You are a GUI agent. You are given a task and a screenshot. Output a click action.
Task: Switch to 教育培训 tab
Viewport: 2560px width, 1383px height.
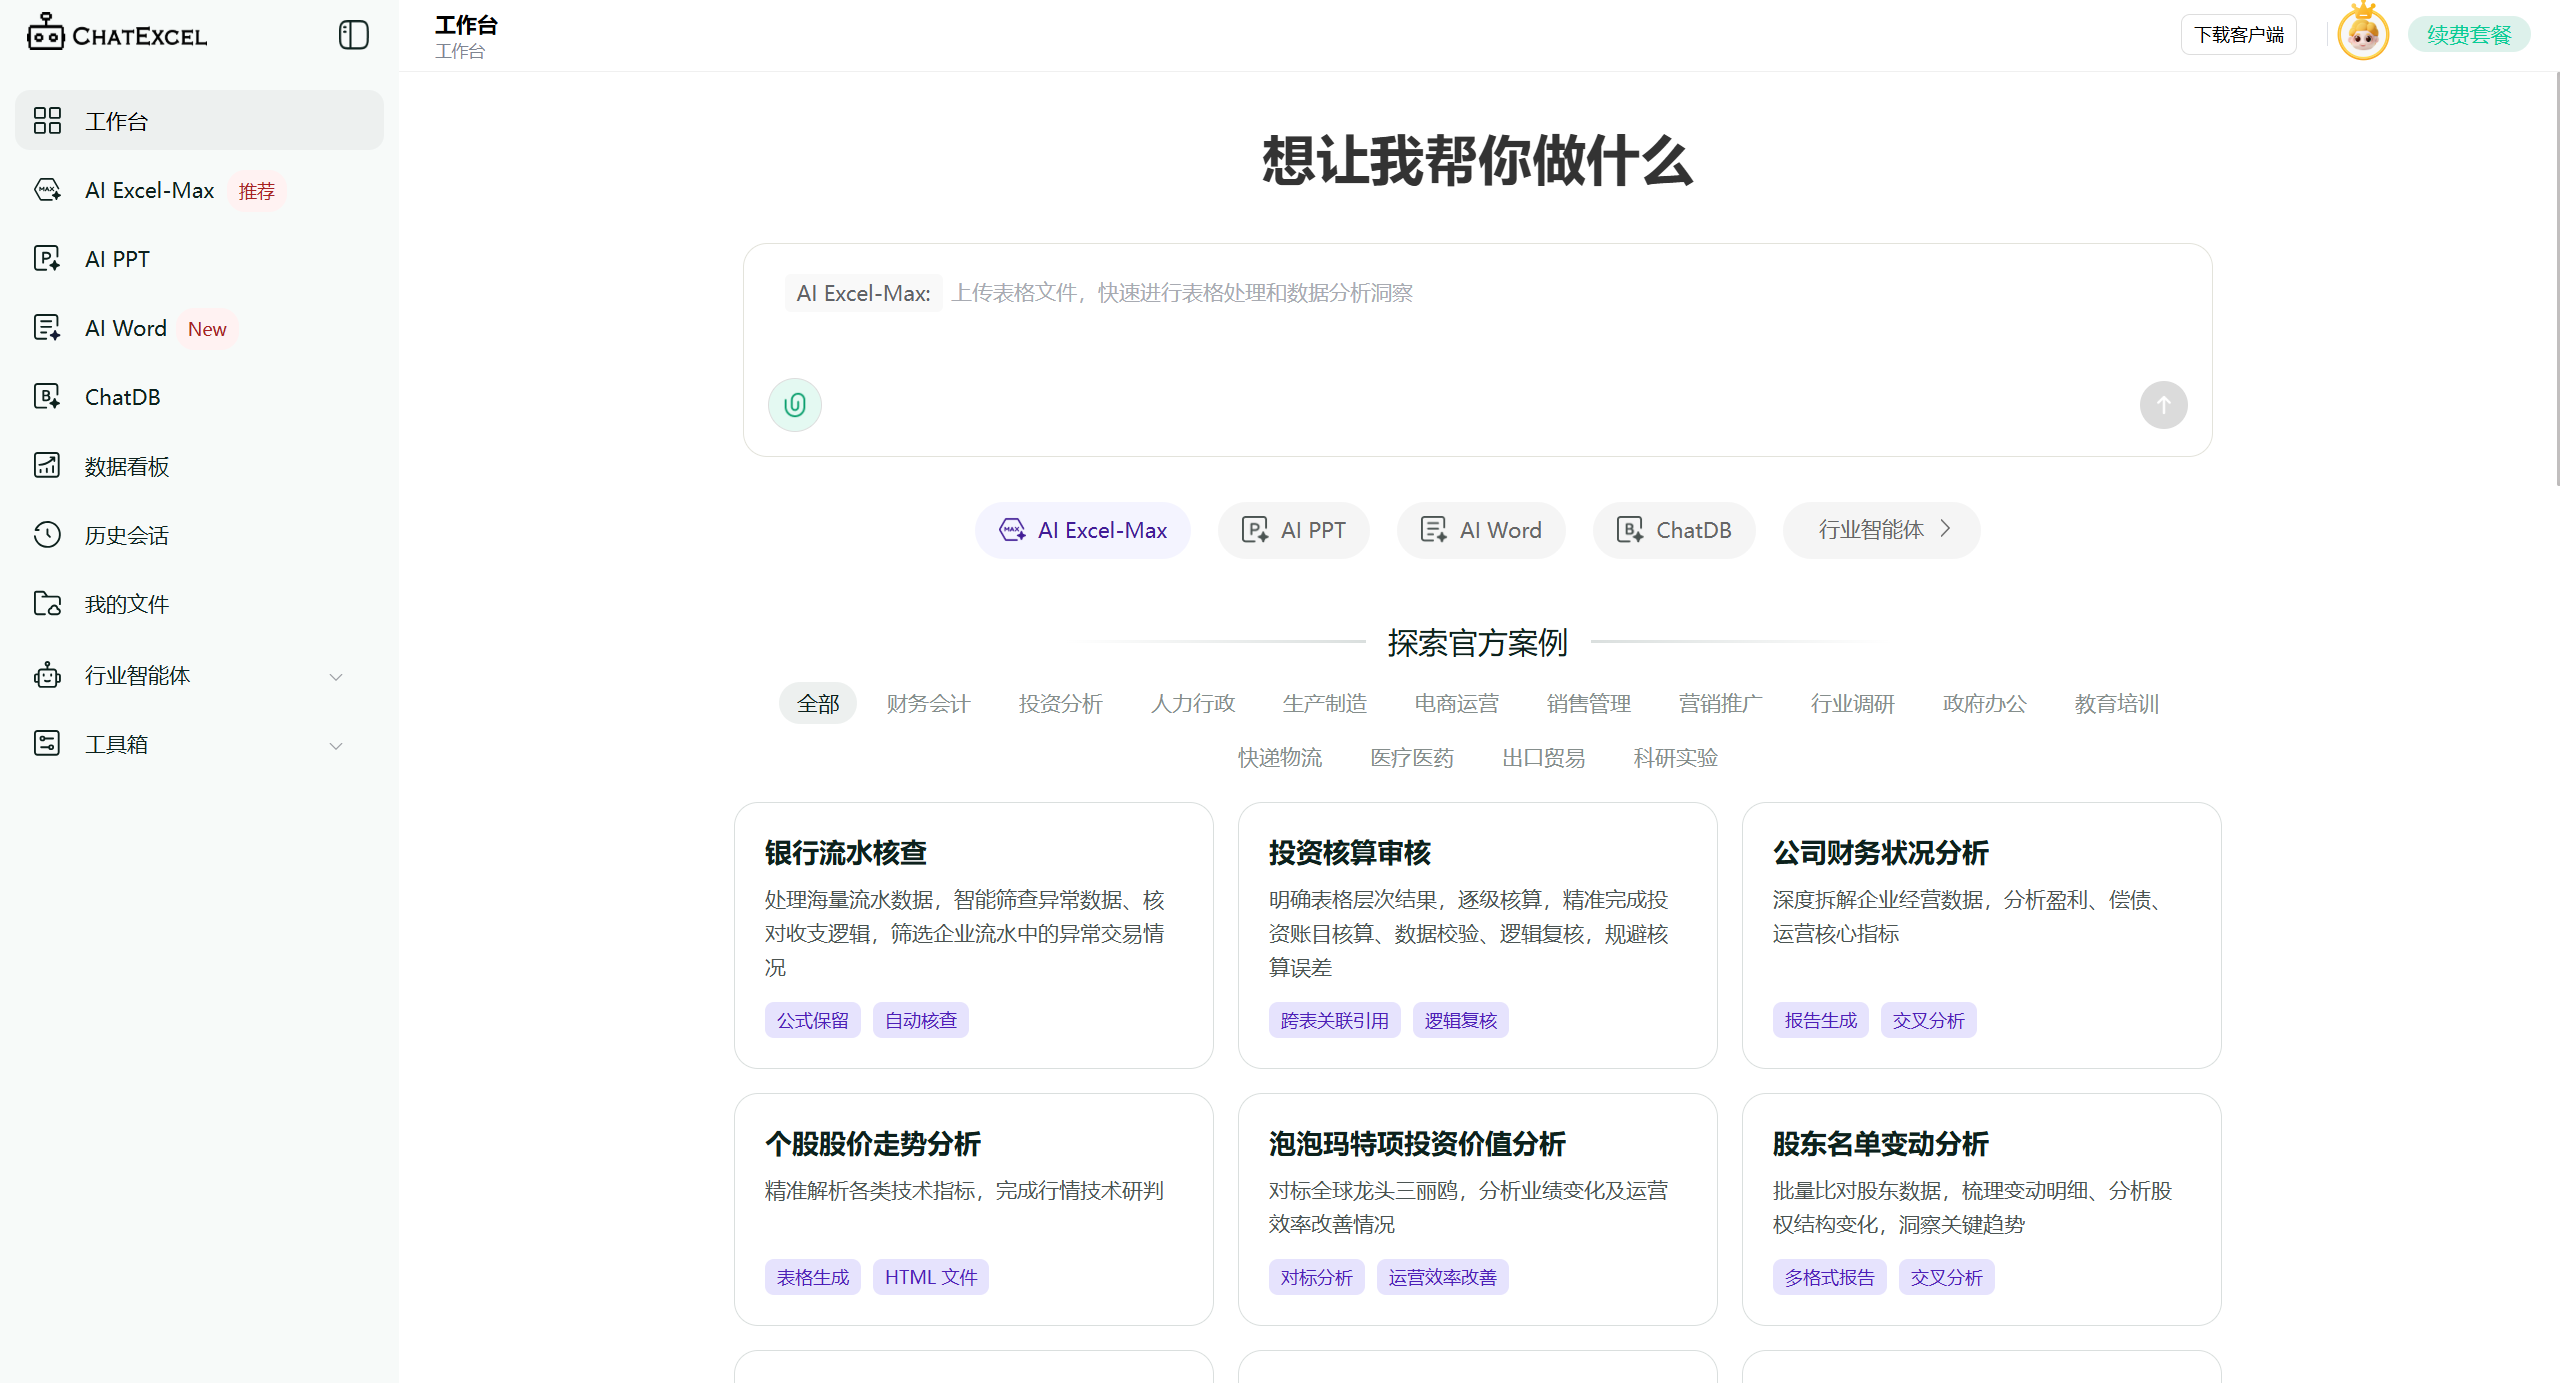2116,704
